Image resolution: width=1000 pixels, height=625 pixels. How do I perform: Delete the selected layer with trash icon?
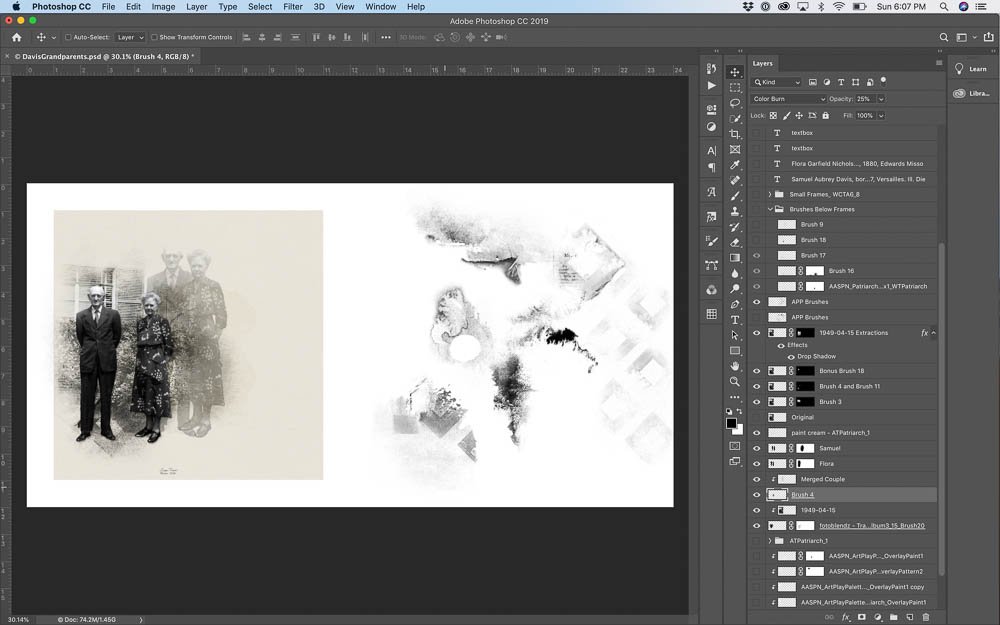925,617
